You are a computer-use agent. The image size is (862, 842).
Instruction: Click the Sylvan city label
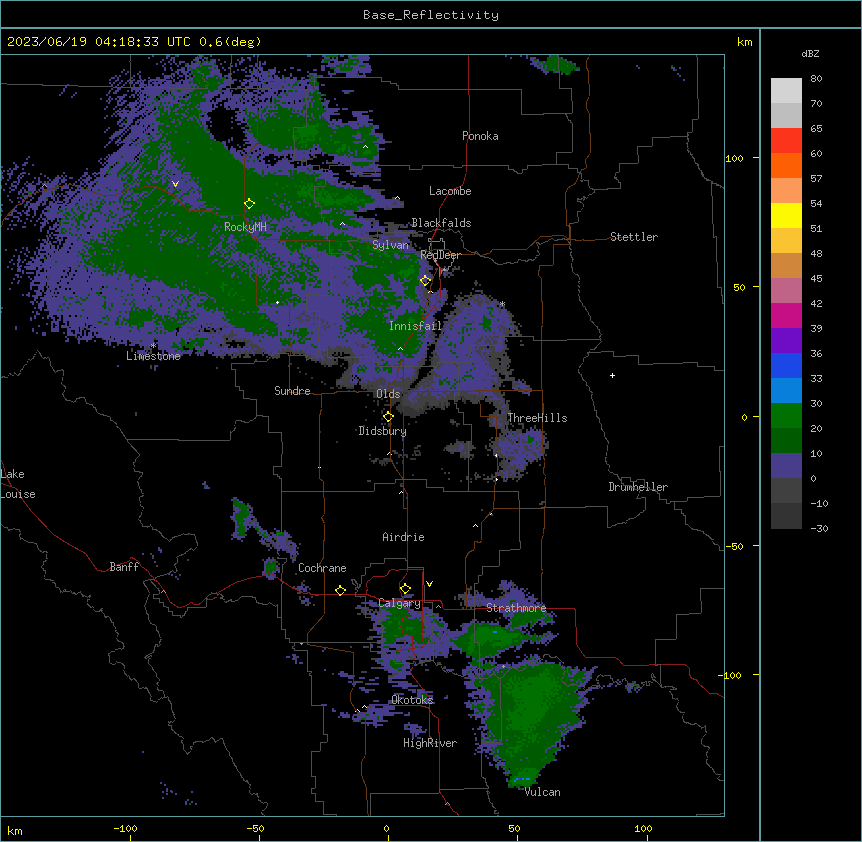point(390,245)
